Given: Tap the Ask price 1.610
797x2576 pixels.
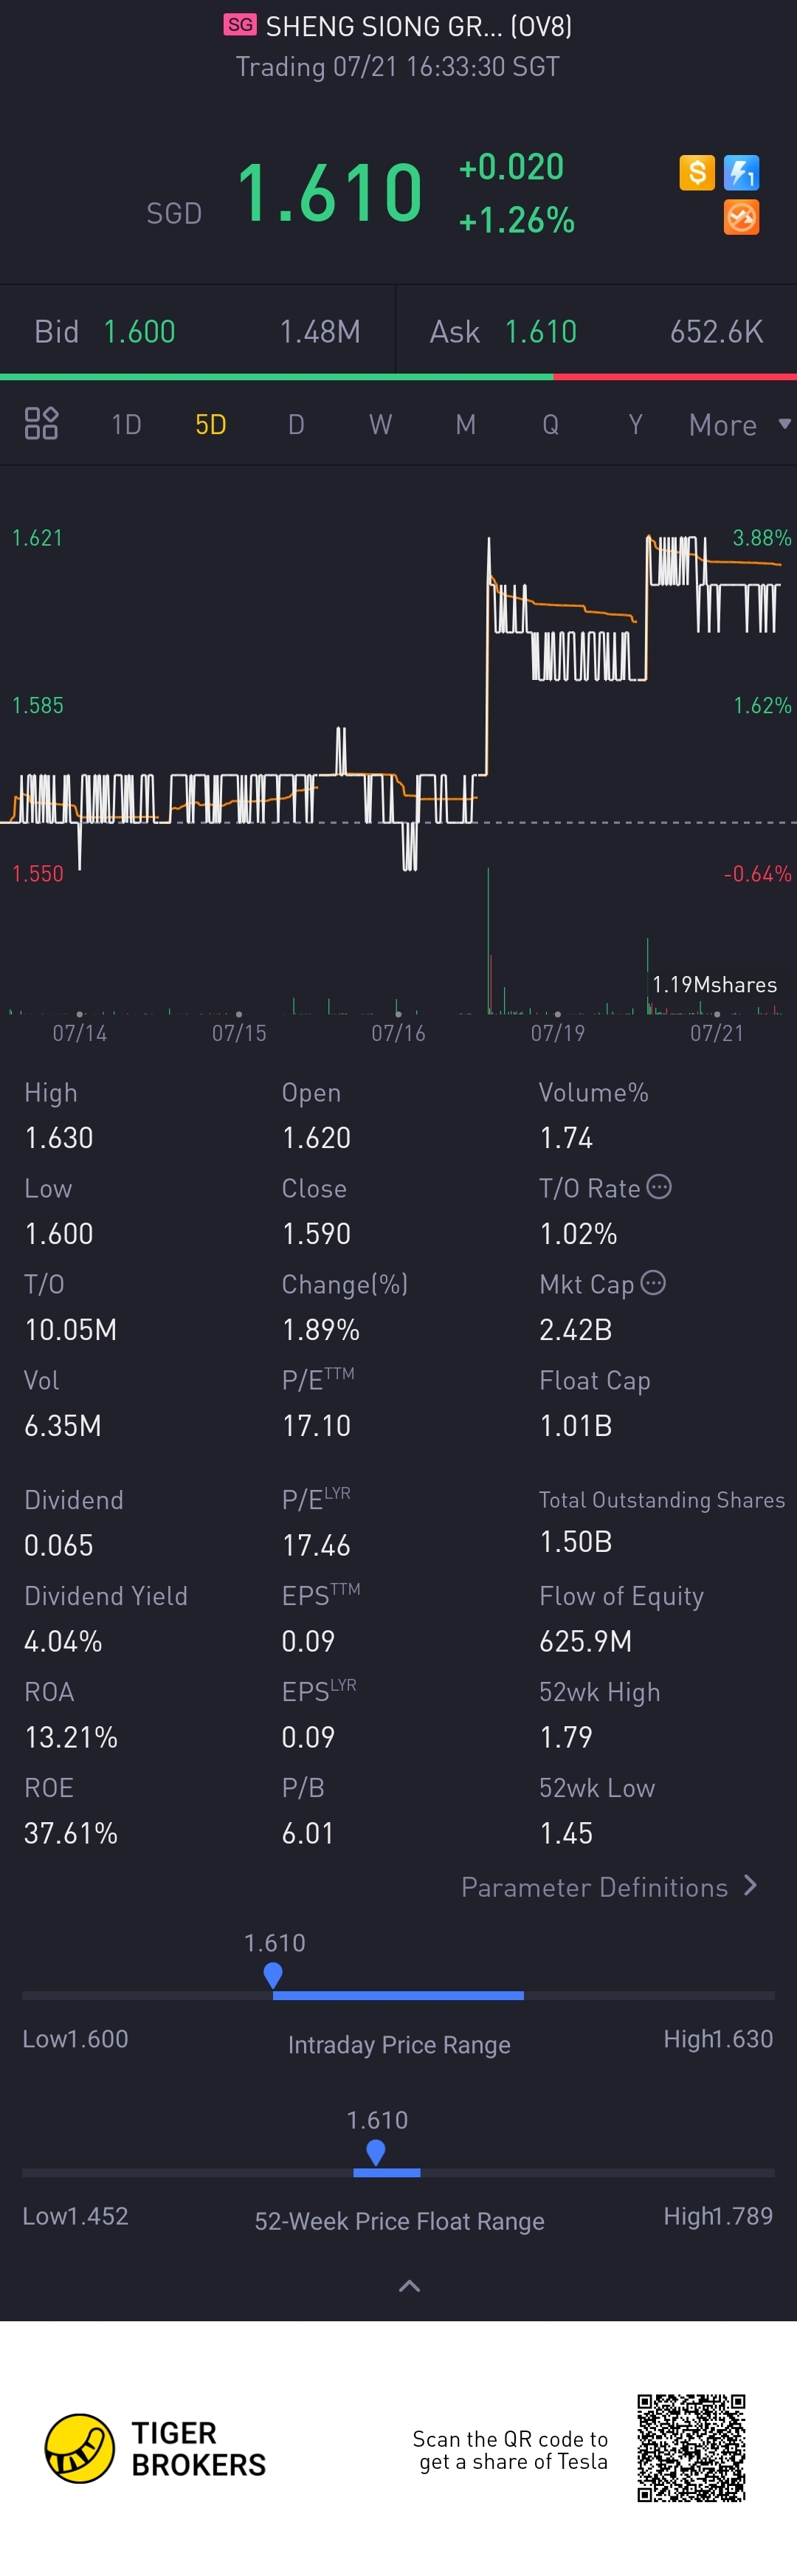Looking at the screenshot, I should (541, 331).
